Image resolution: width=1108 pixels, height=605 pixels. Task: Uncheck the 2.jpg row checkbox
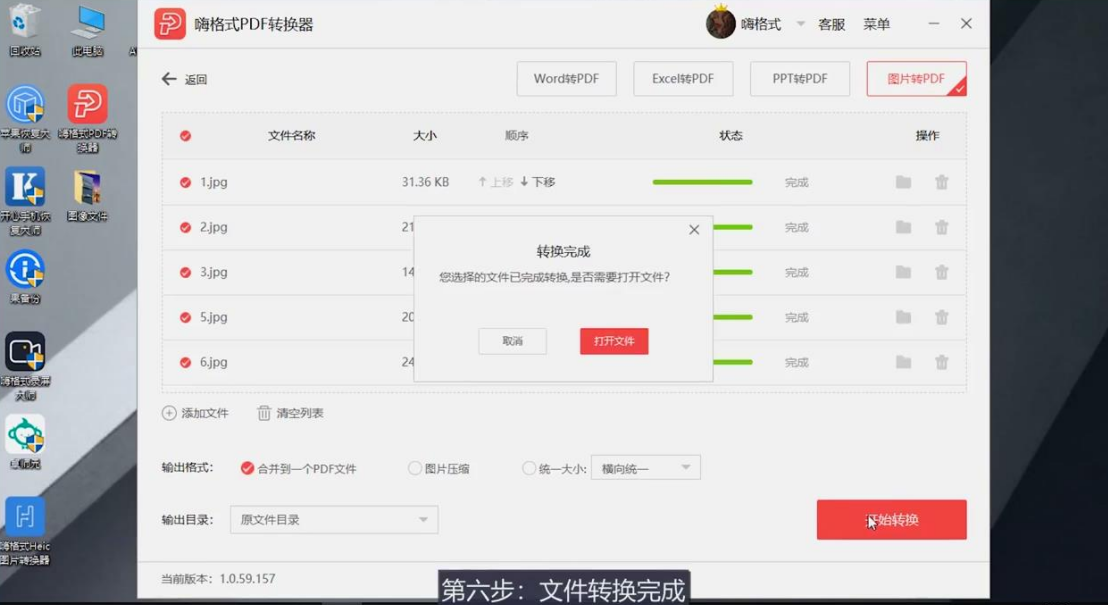[x=185, y=228]
